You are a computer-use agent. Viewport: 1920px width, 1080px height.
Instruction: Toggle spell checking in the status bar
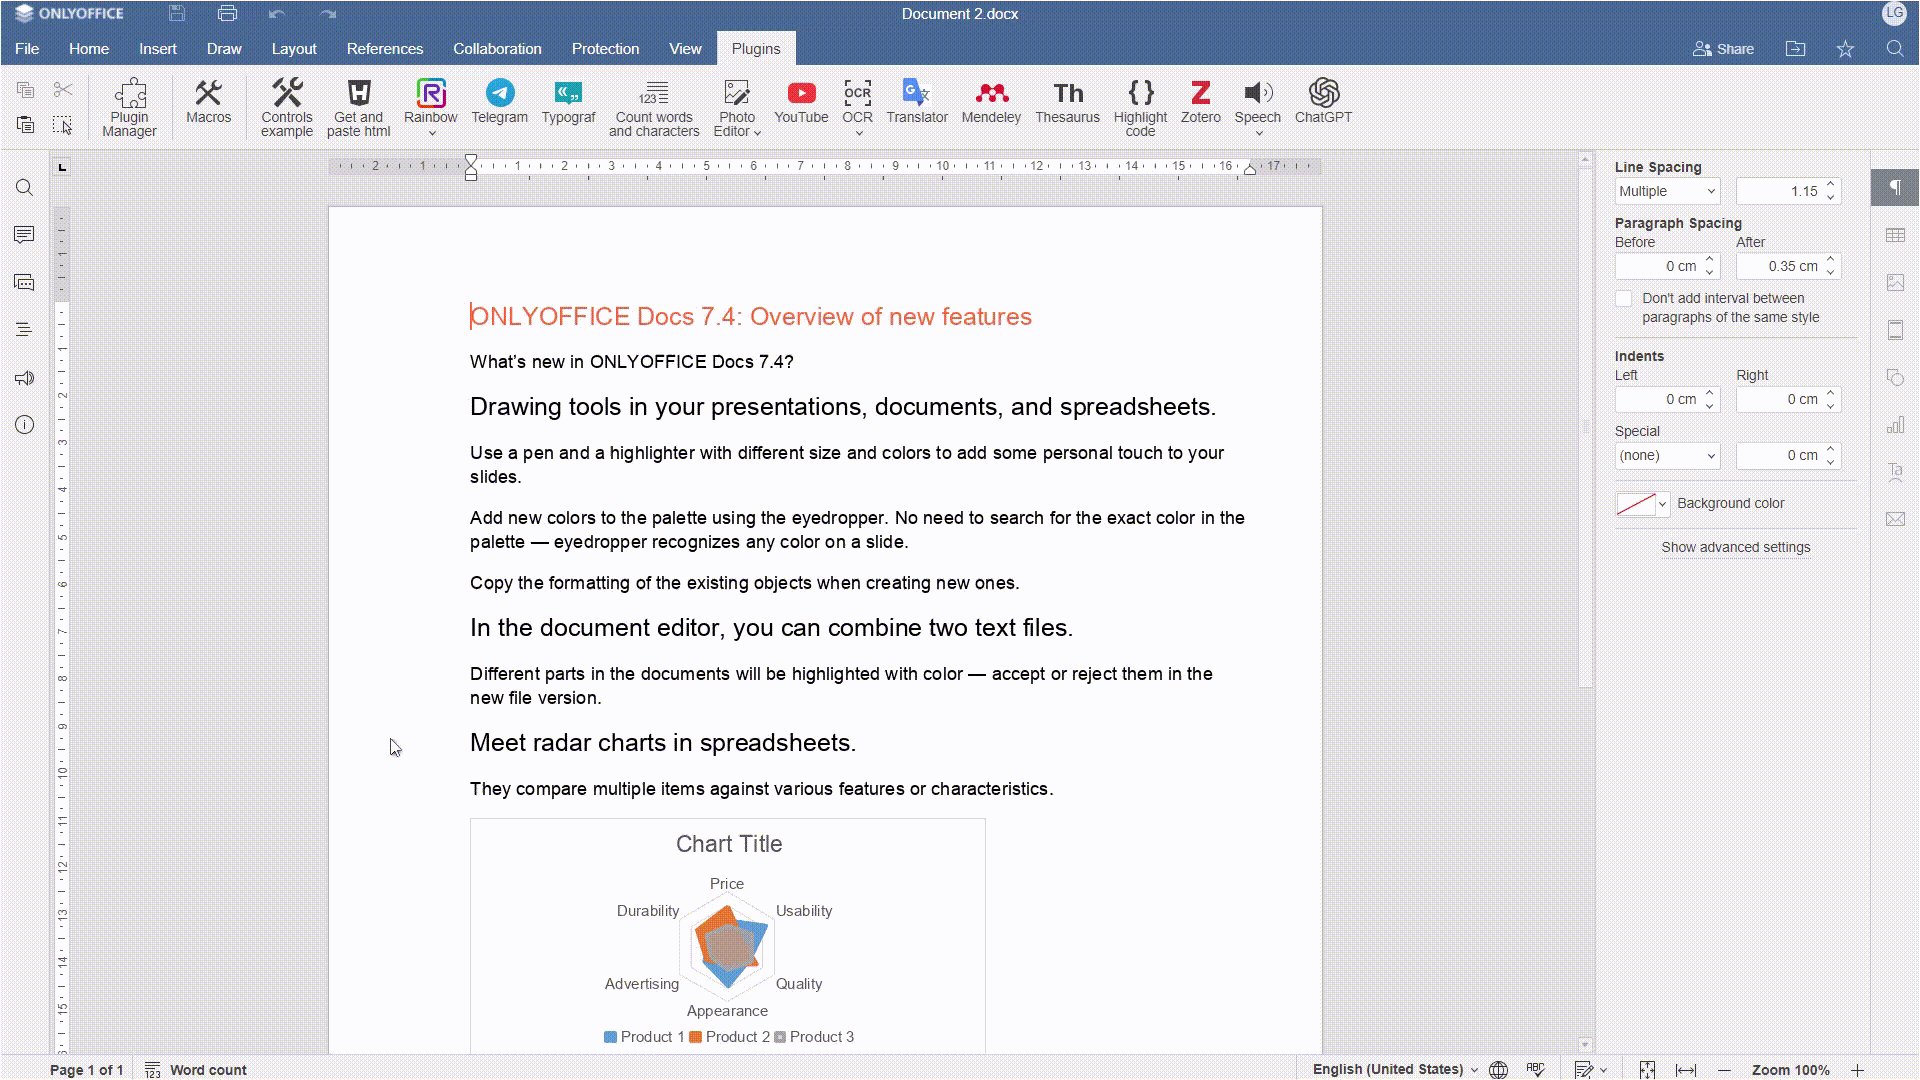click(x=1537, y=1068)
